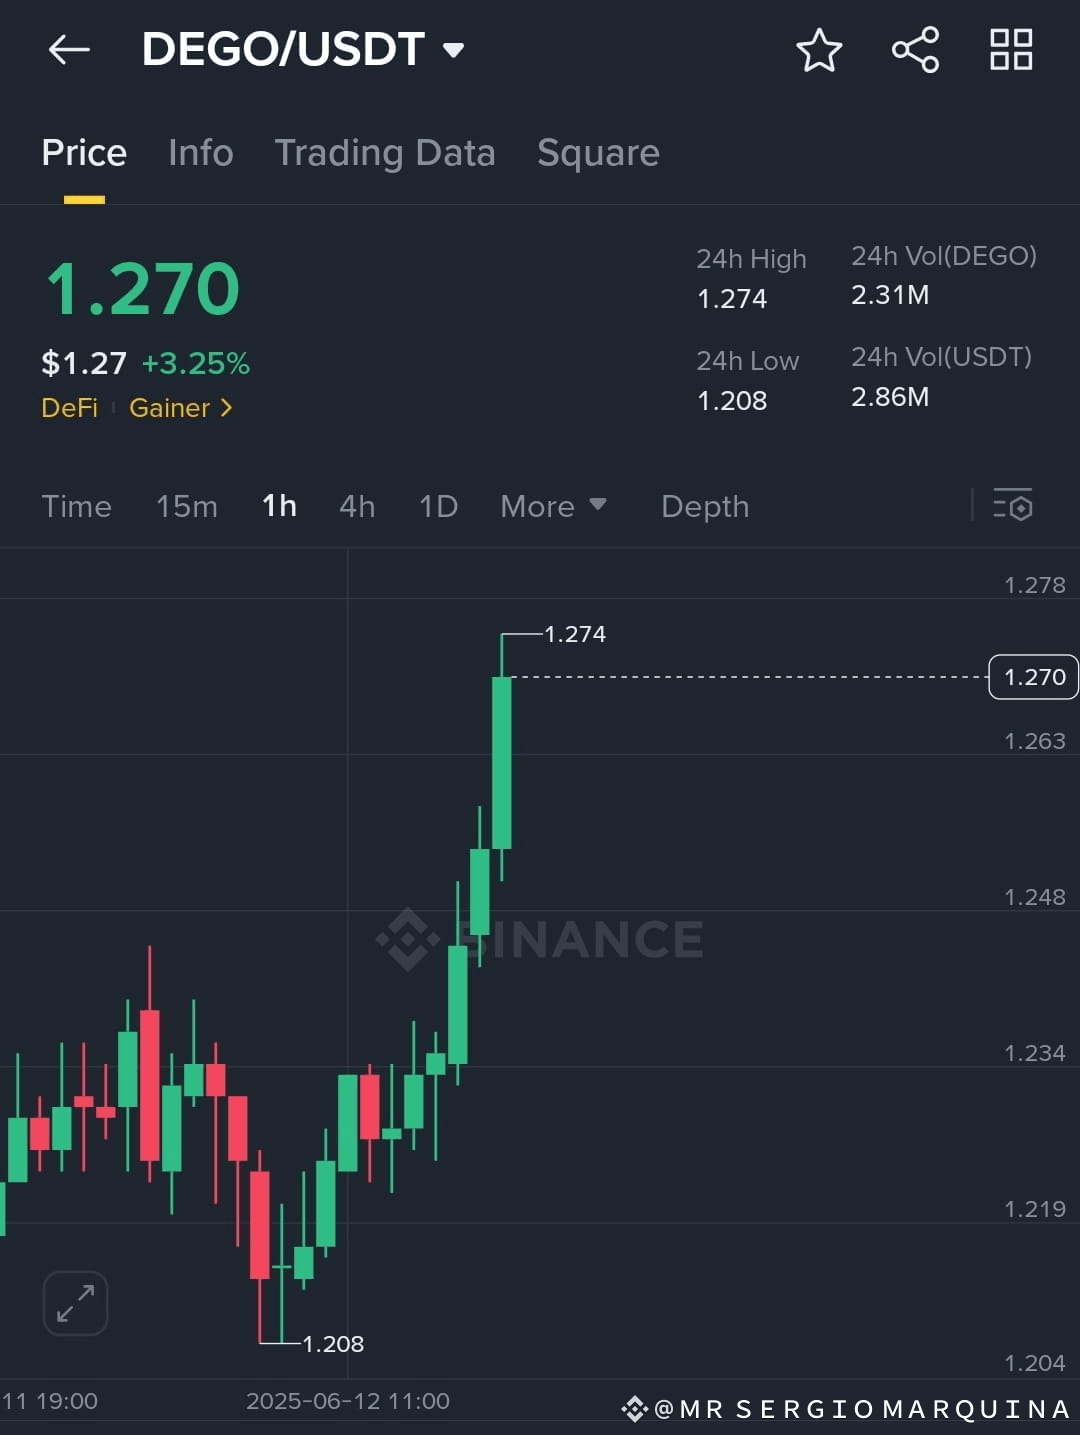The image size is (1080, 1435).
Task: Open the markets grid icon top right
Action: tap(1010, 49)
